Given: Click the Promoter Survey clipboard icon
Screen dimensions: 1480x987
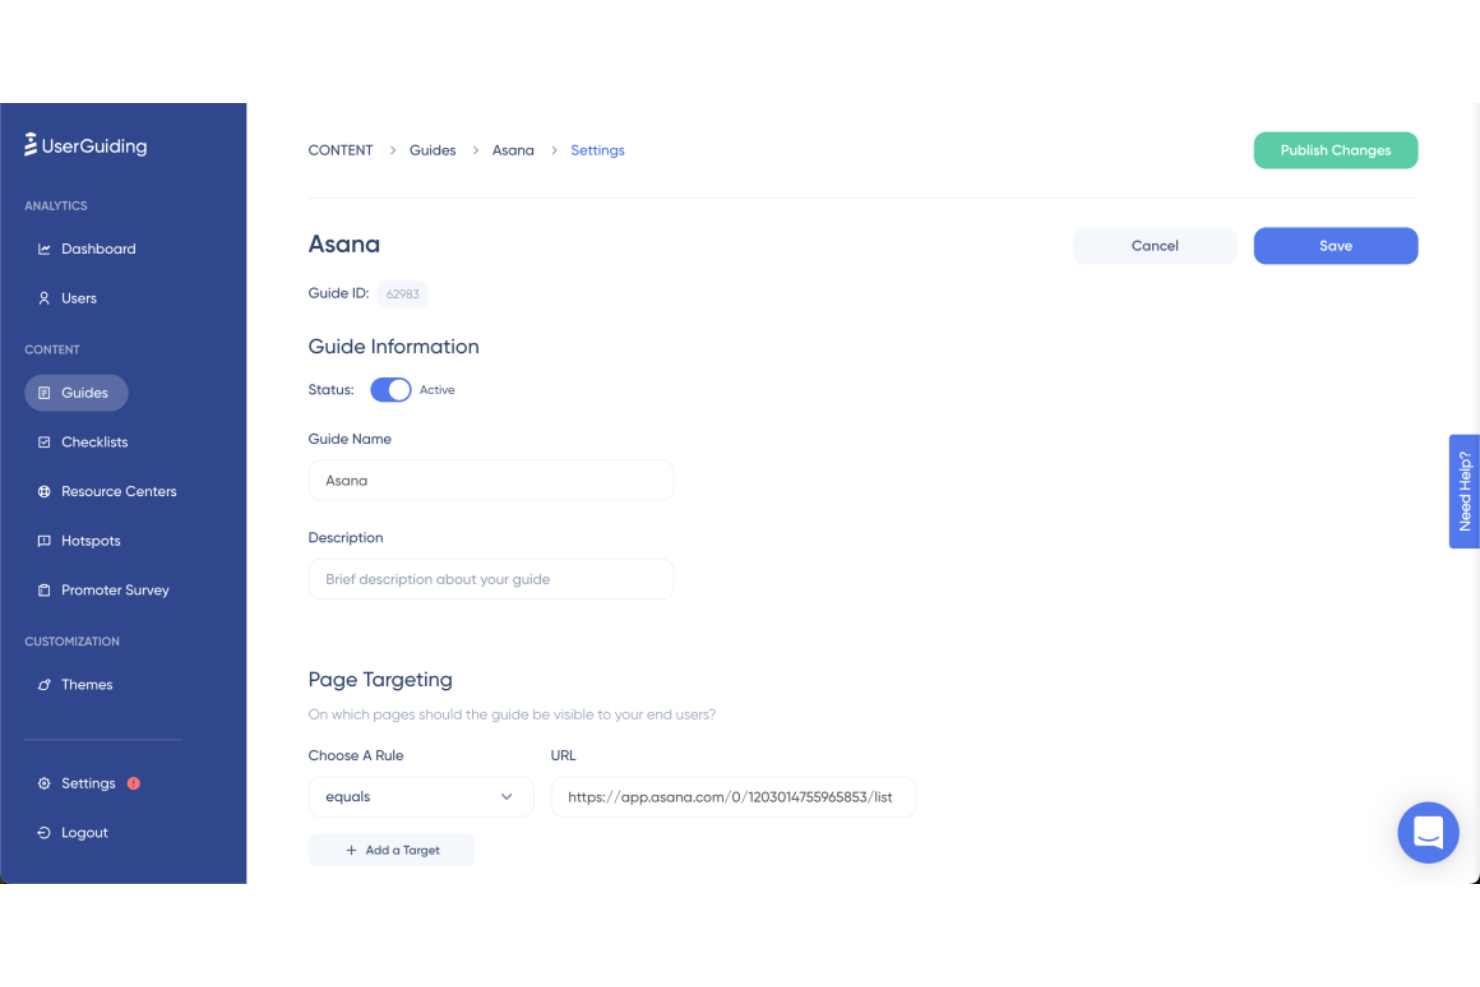Looking at the screenshot, I should click(x=44, y=590).
